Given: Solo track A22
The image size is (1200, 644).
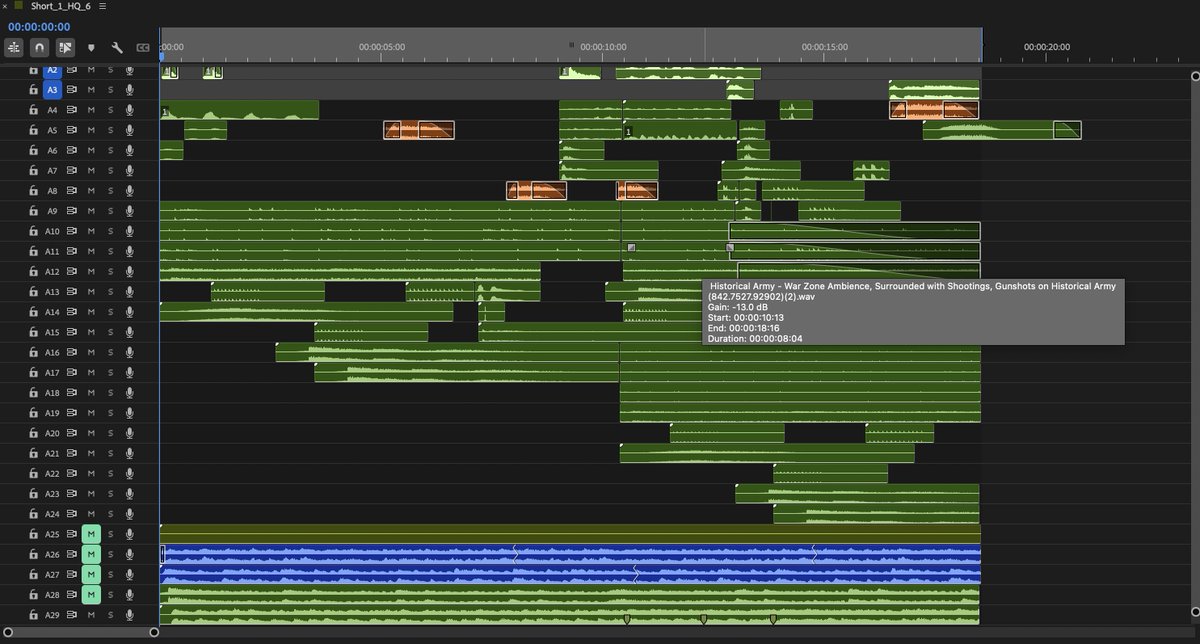Looking at the screenshot, I should [110, 473].
